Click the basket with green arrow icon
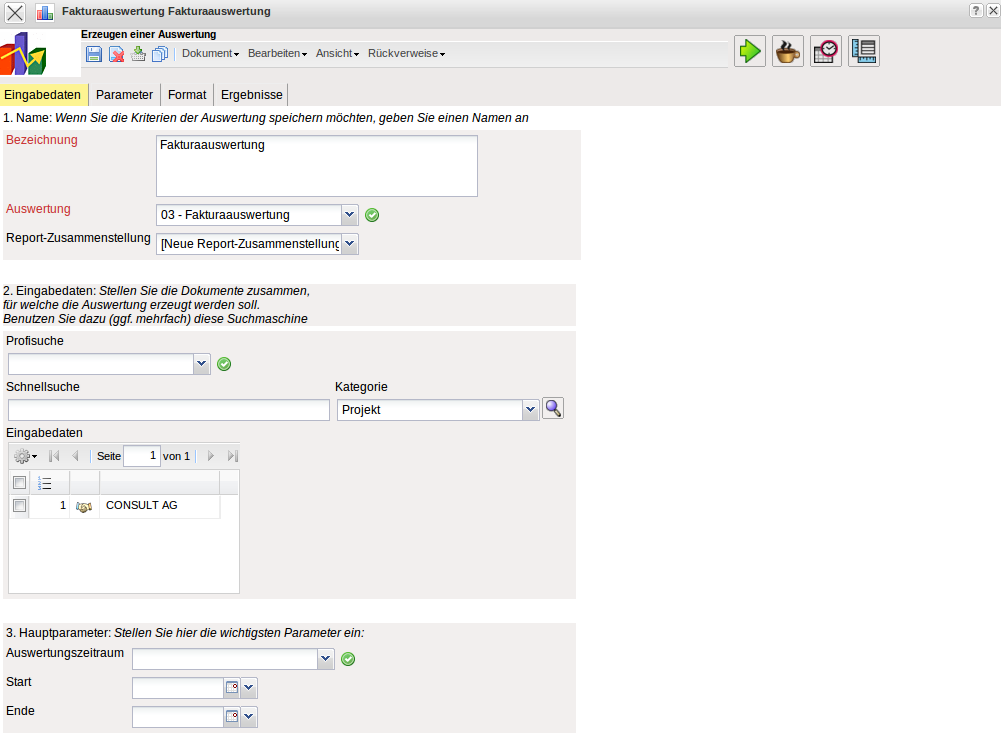 pyautogui.click(x=138, y=54)
